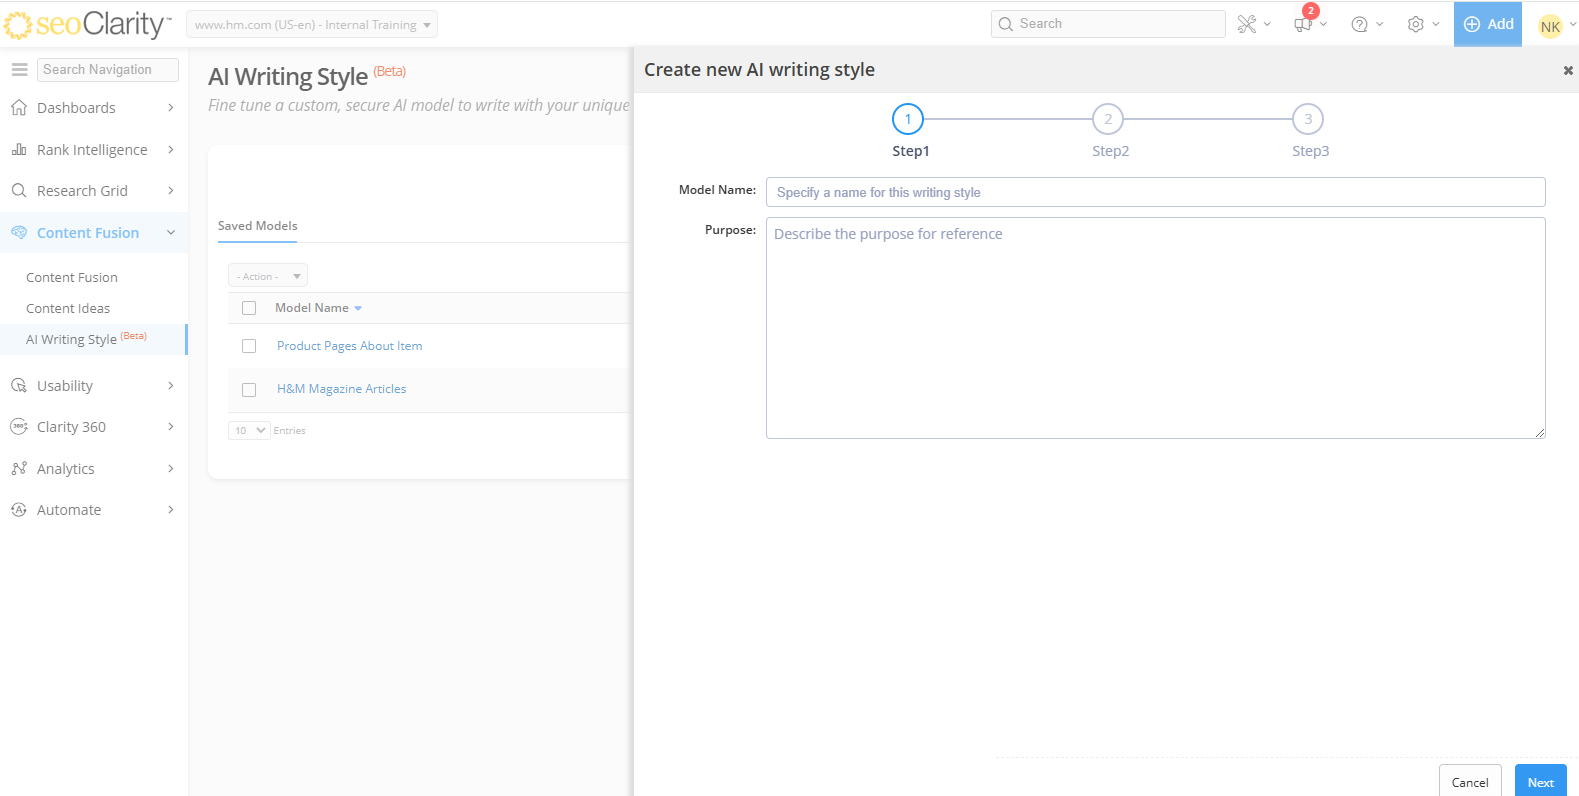The height and width of the screenshot is (796, 1579).
Task: Open the H&M Magazine Articles link
Action: pos(342,389)
